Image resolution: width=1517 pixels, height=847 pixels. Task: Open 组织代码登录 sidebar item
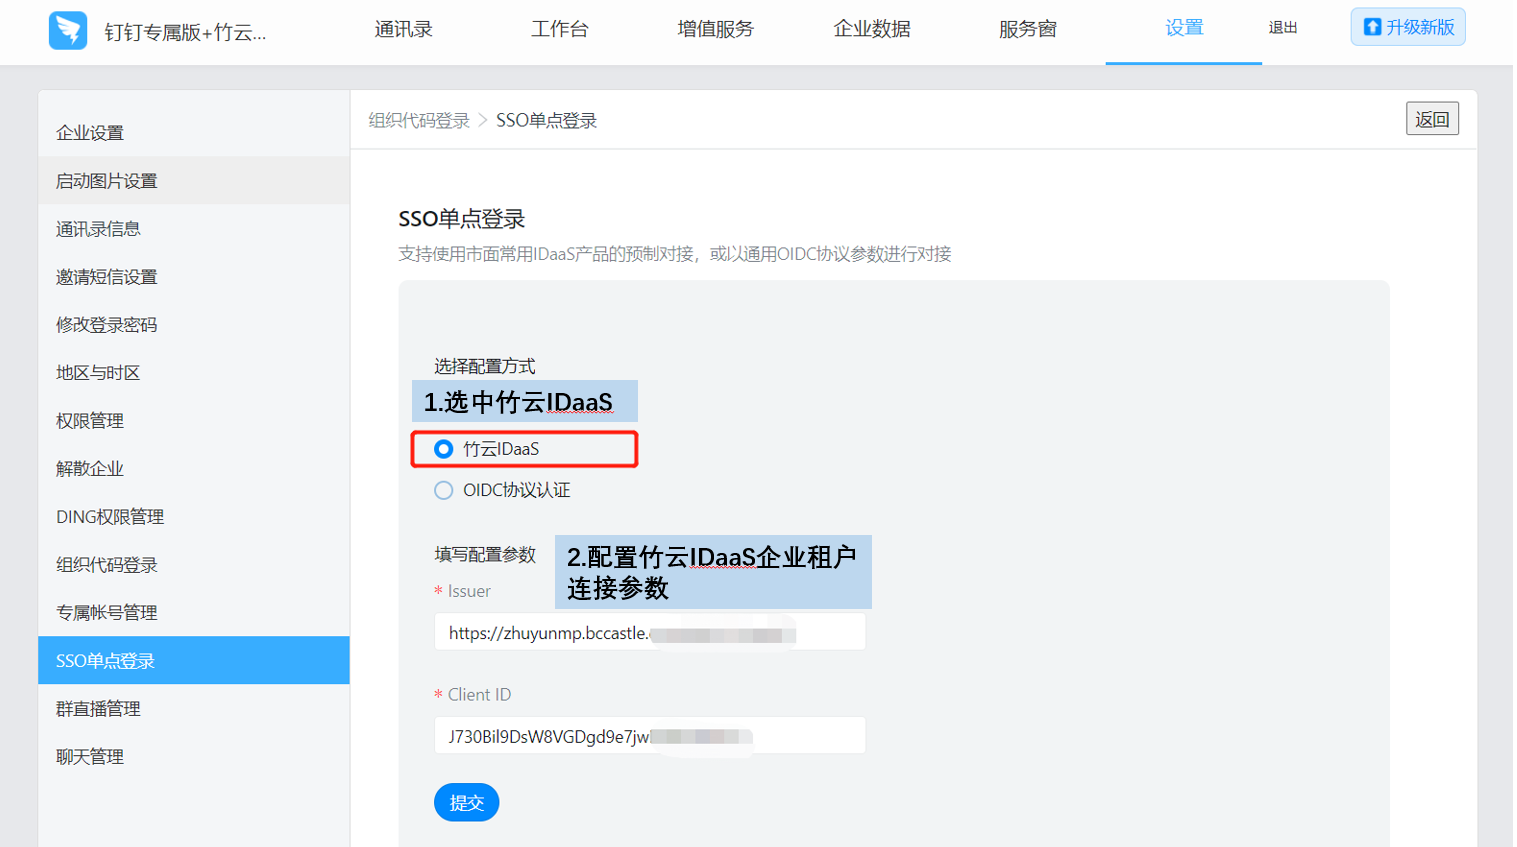coord(194,565)
